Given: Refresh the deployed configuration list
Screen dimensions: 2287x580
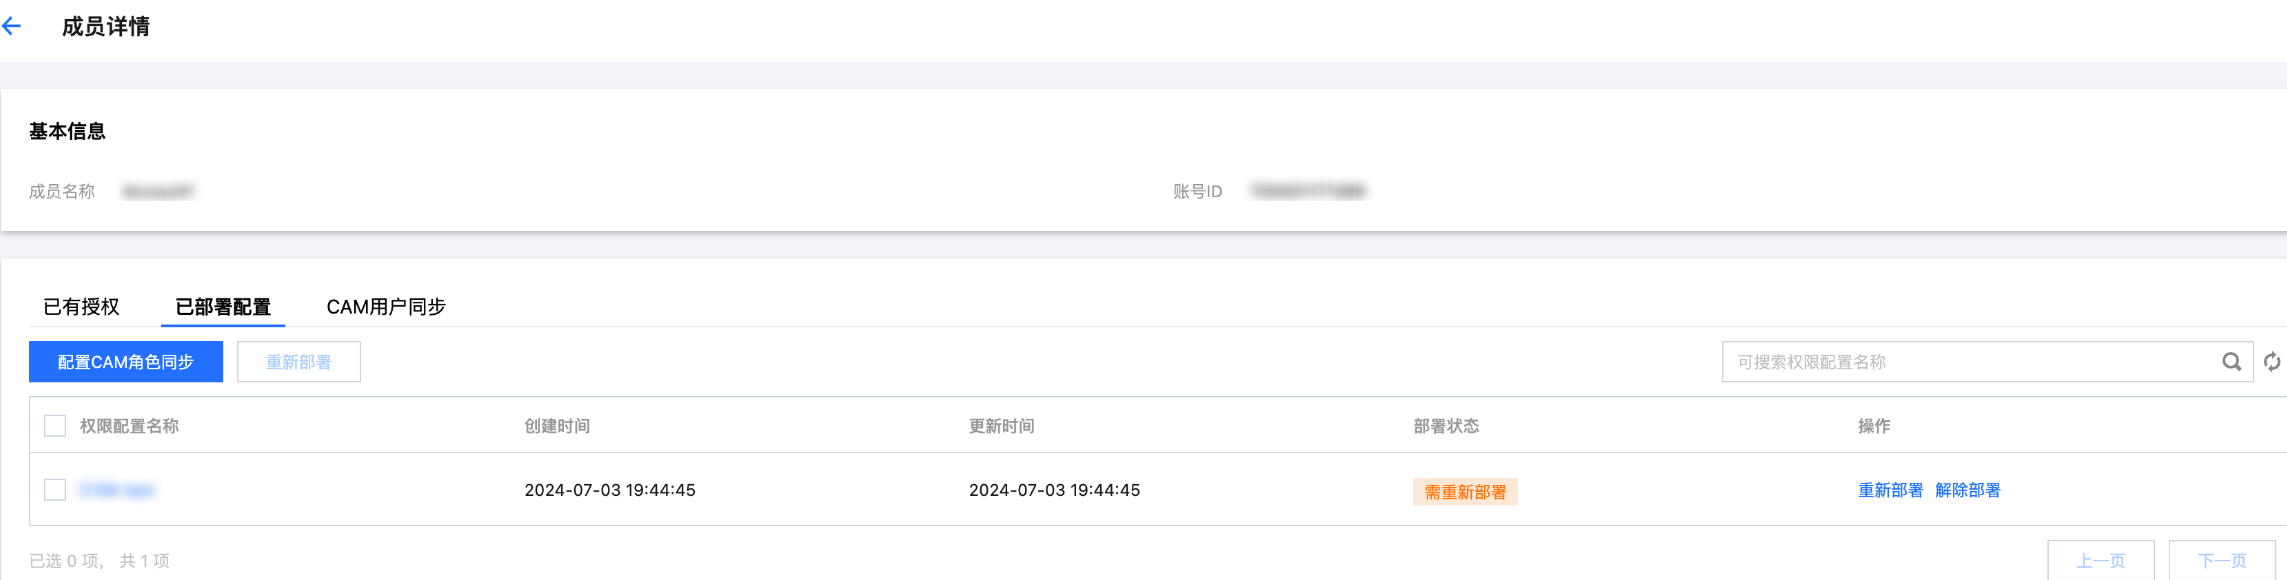Looking at the screenshot, I should (2272, 362).
